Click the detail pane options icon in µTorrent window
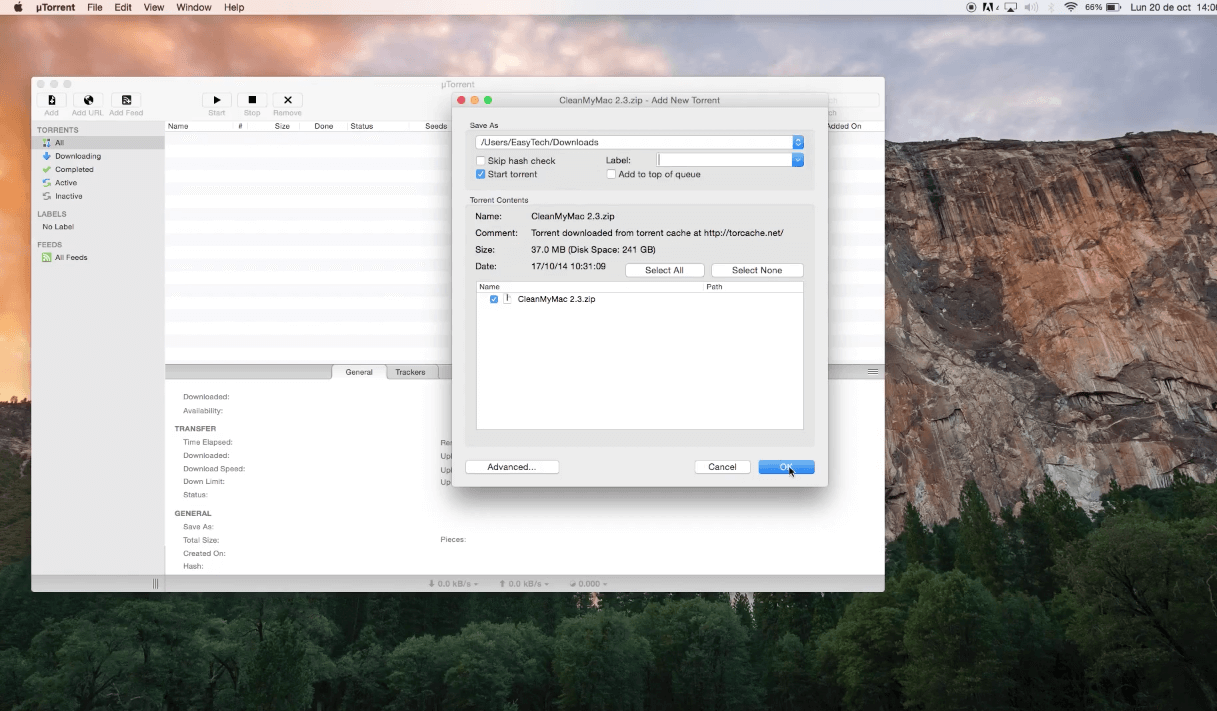The height and width of the screenshot is (711, 1217). [873, 371]
